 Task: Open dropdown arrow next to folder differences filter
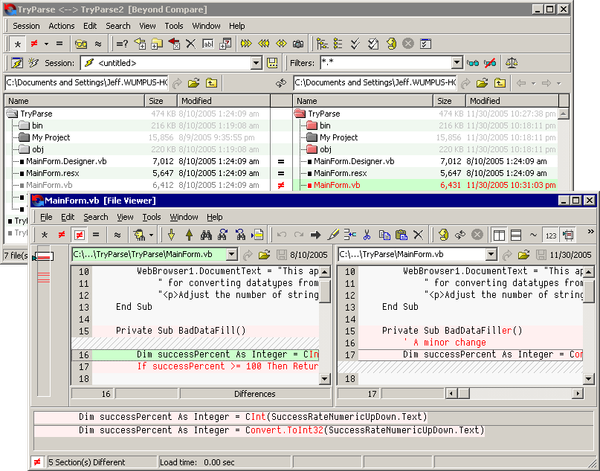46,44
